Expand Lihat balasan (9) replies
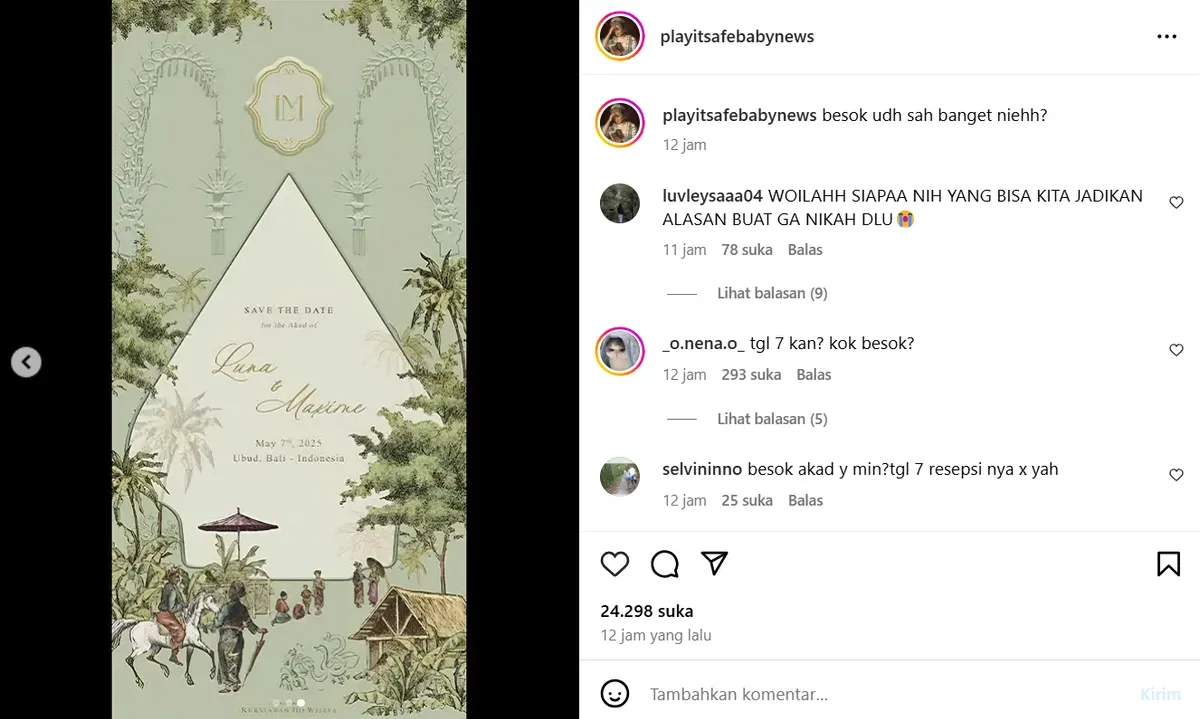1200x719 pixels. pos(772,293)
